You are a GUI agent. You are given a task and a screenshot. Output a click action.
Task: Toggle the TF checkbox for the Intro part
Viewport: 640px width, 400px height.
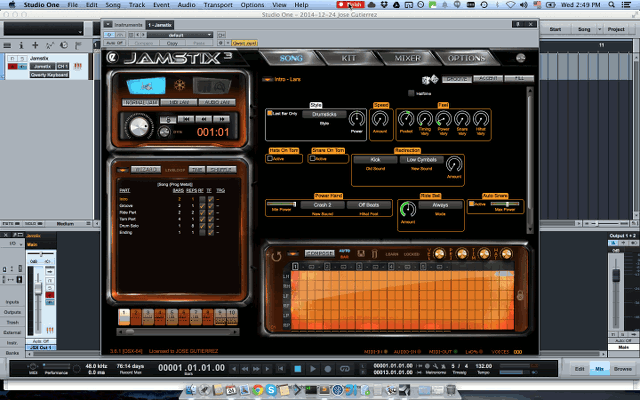(211, 199)
